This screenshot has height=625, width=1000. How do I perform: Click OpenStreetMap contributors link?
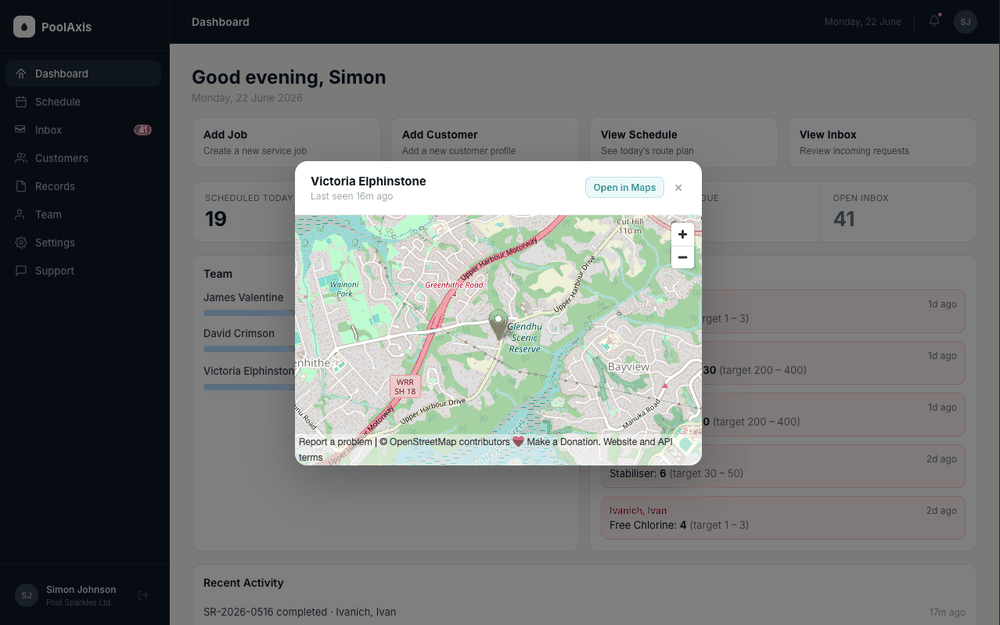[449, 441]
